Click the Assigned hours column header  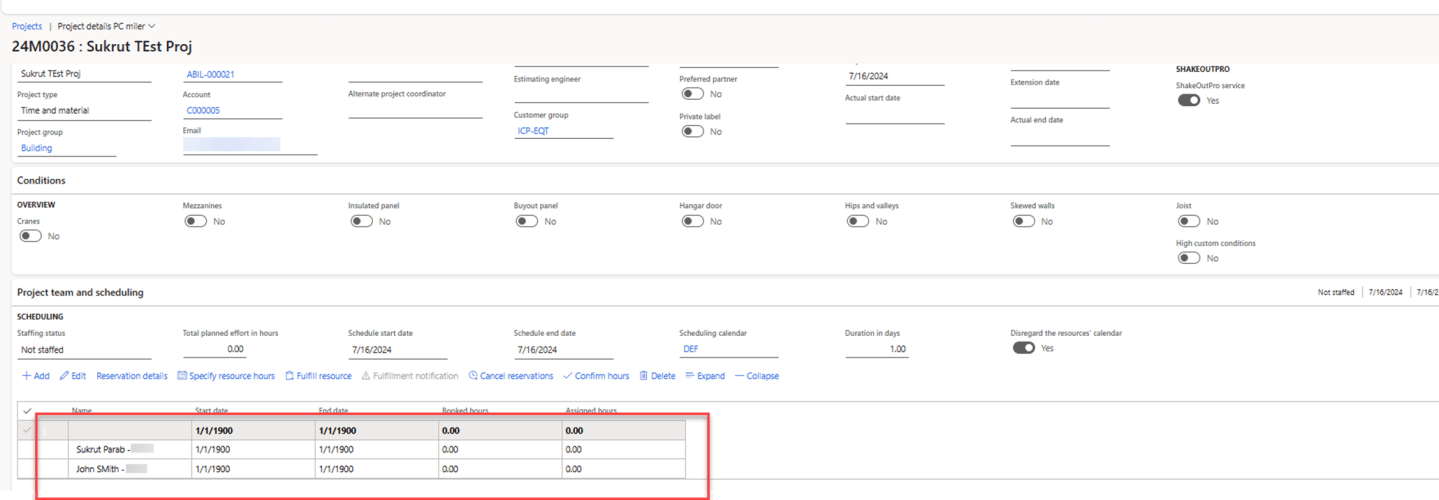591,411
